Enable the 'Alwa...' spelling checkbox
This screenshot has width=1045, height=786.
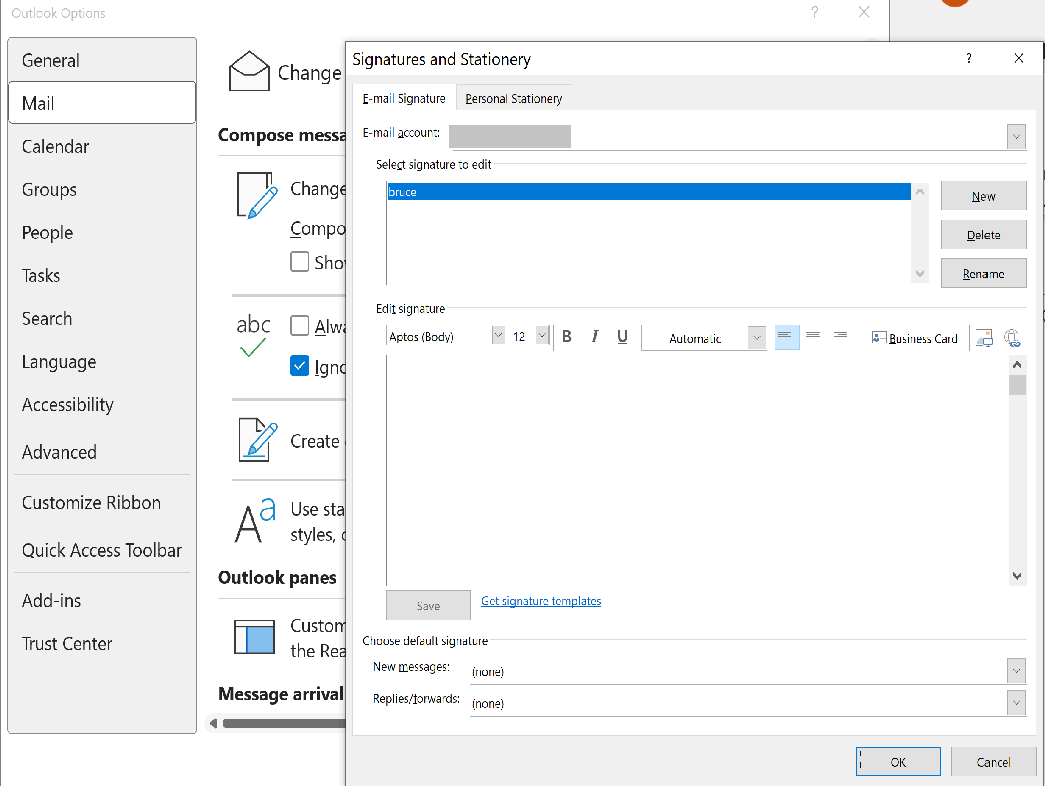(299, 325)
